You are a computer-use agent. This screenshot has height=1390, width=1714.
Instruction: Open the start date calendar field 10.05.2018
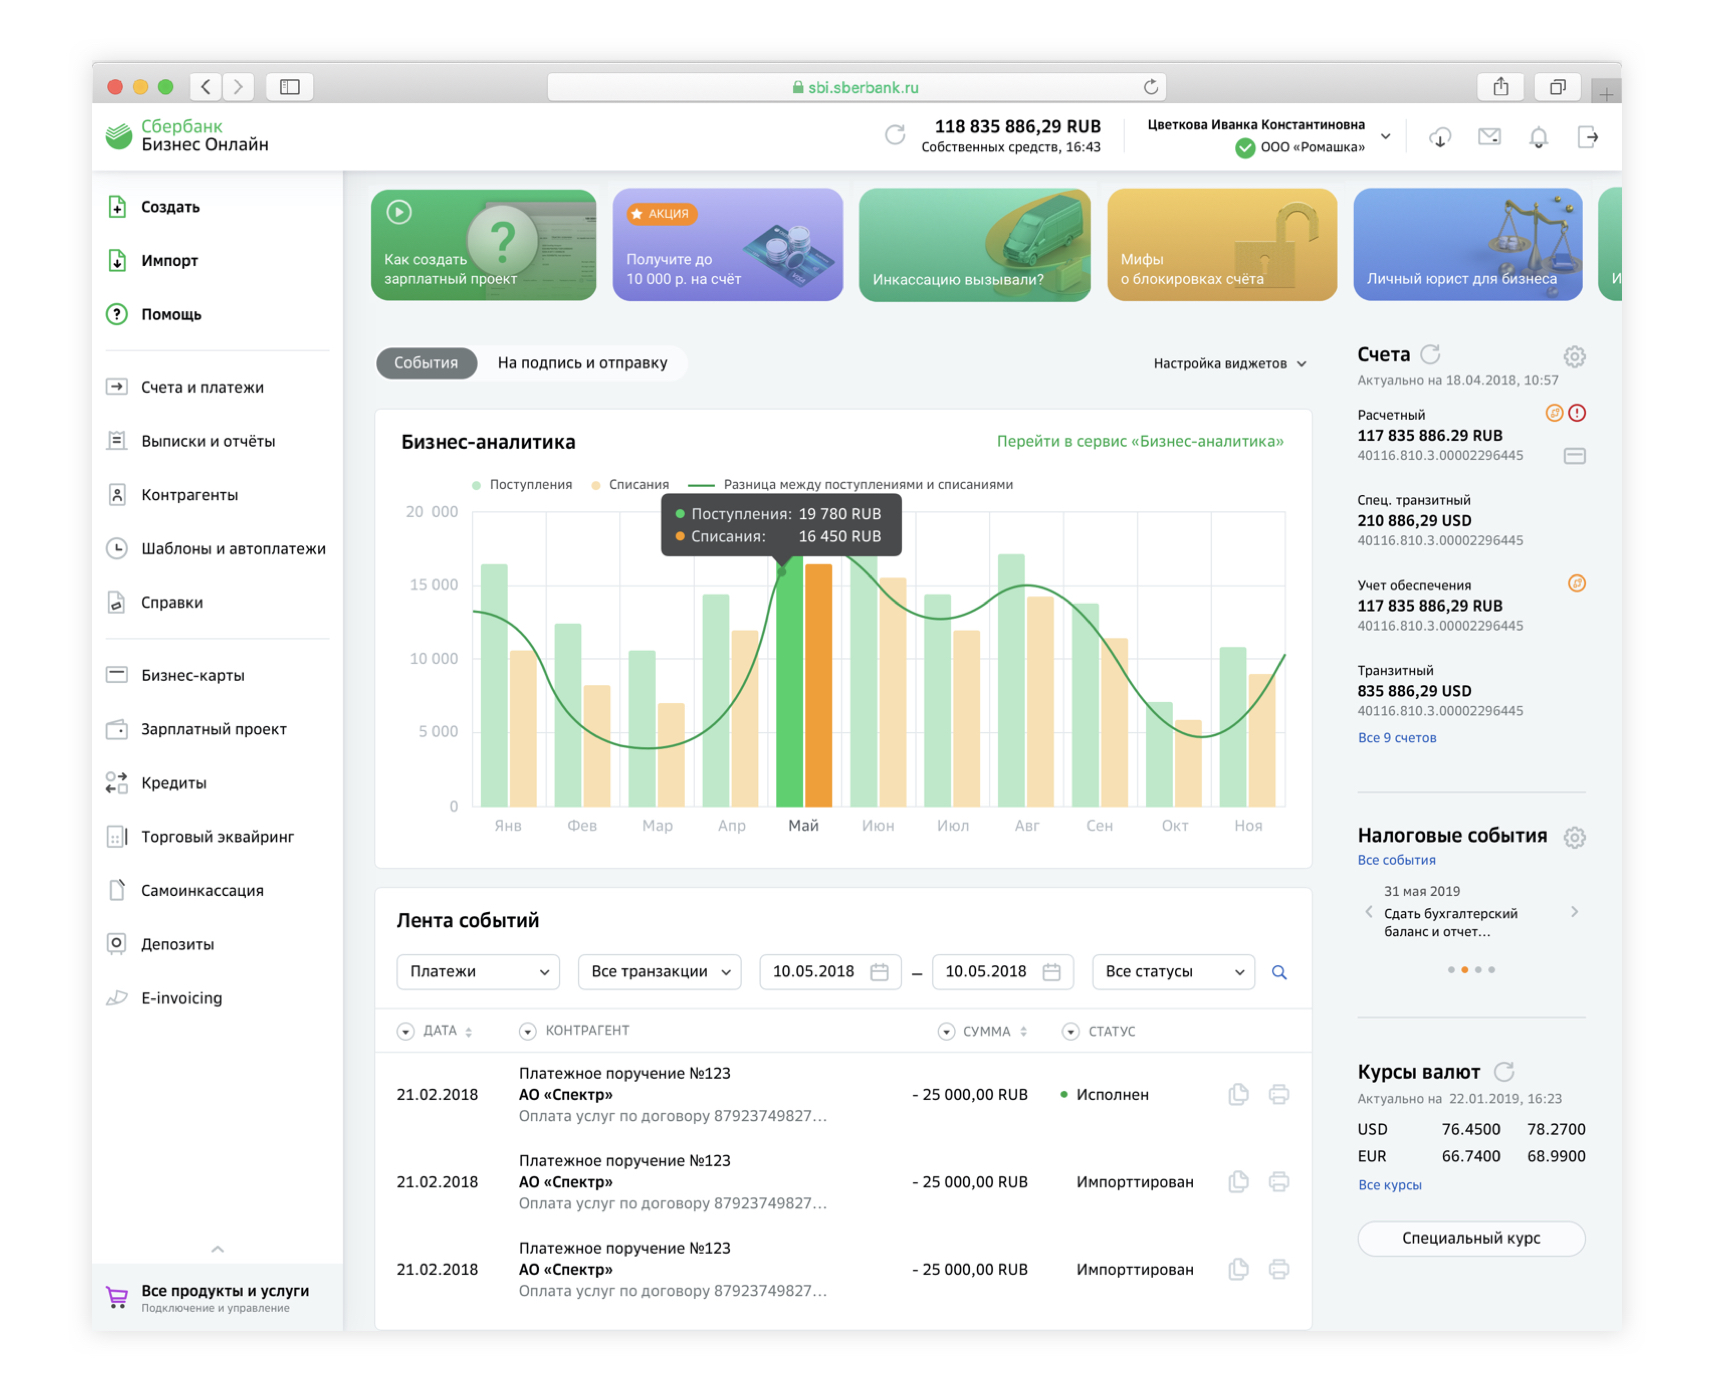[830, 972]
